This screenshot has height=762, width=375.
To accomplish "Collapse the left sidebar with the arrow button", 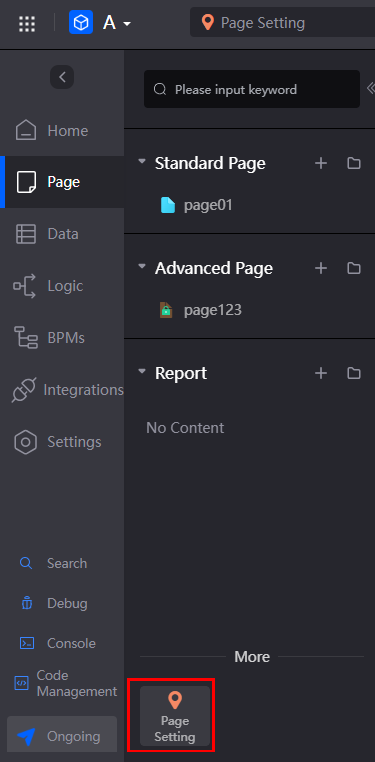I will coord(62,77).
